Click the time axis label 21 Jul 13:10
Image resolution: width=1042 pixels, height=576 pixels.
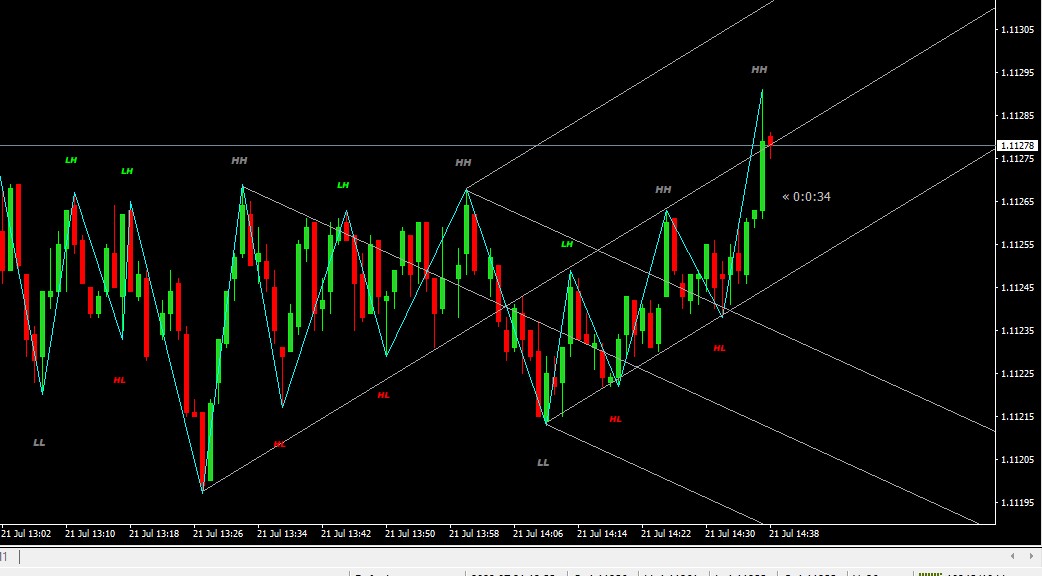point(90,533)
